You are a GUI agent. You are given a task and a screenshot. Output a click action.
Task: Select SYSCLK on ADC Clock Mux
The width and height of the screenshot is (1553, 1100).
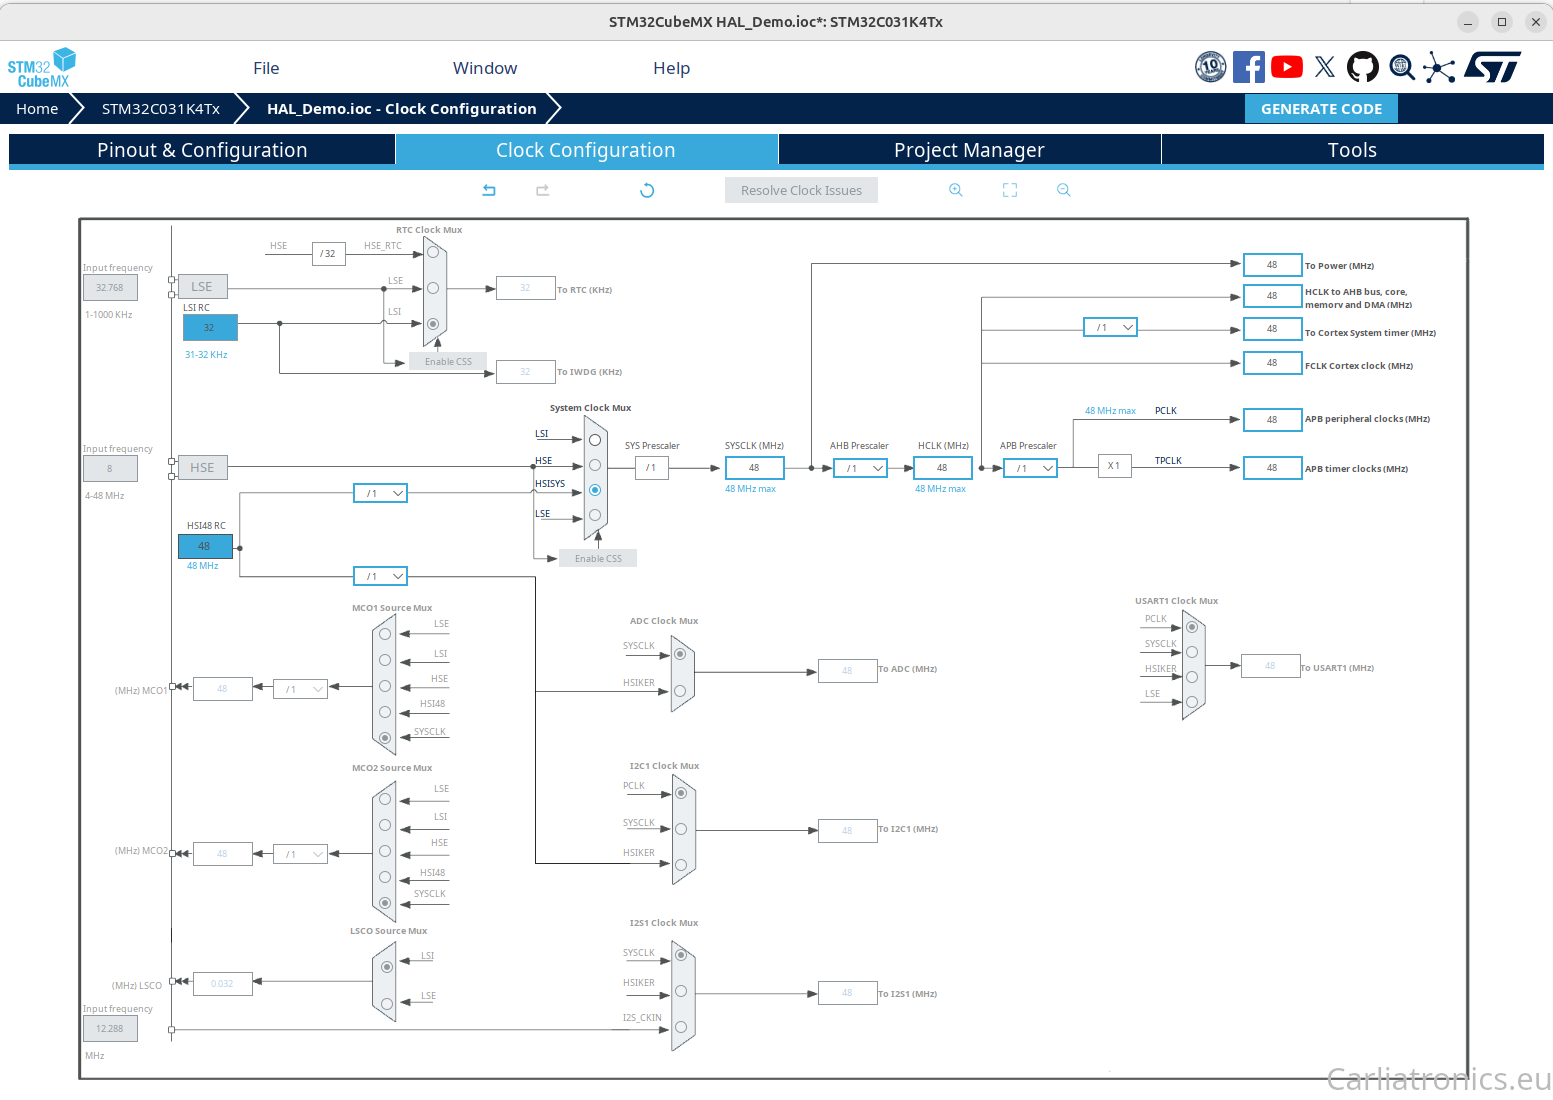point(680,654)
